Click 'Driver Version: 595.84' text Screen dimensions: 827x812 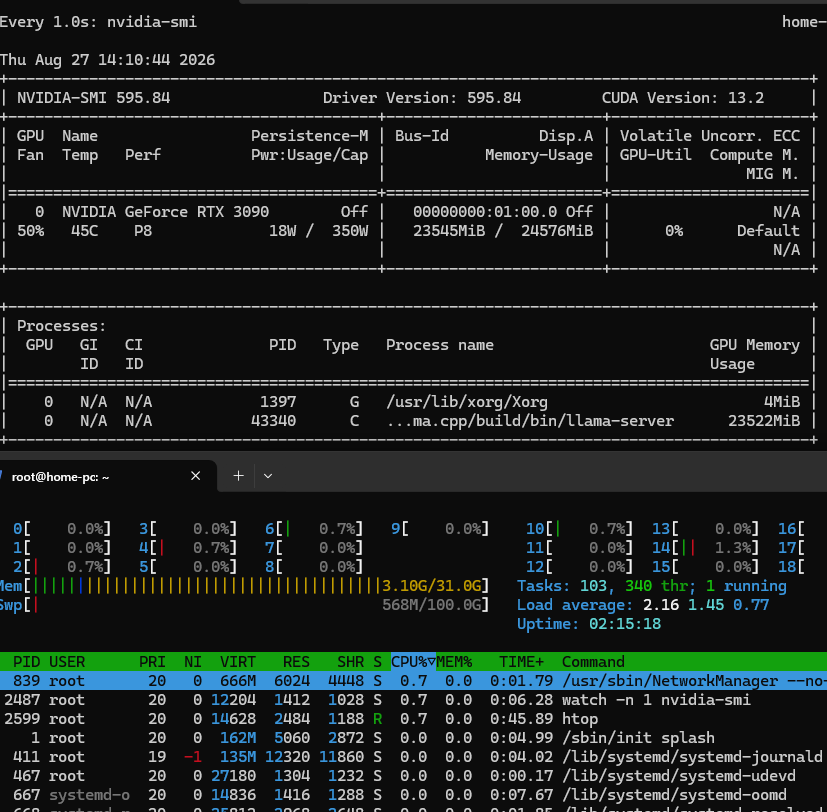pyautogui.click(x=421, y=98)
